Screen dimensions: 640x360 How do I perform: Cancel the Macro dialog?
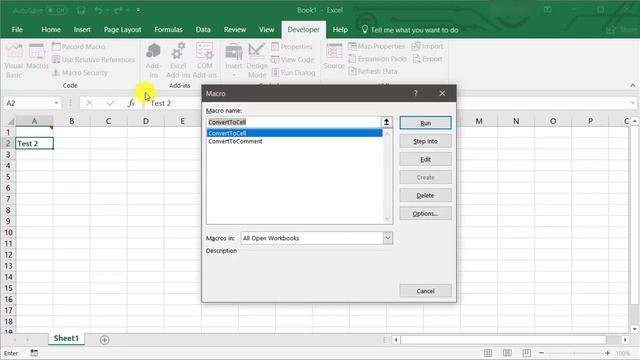(425, 291)
